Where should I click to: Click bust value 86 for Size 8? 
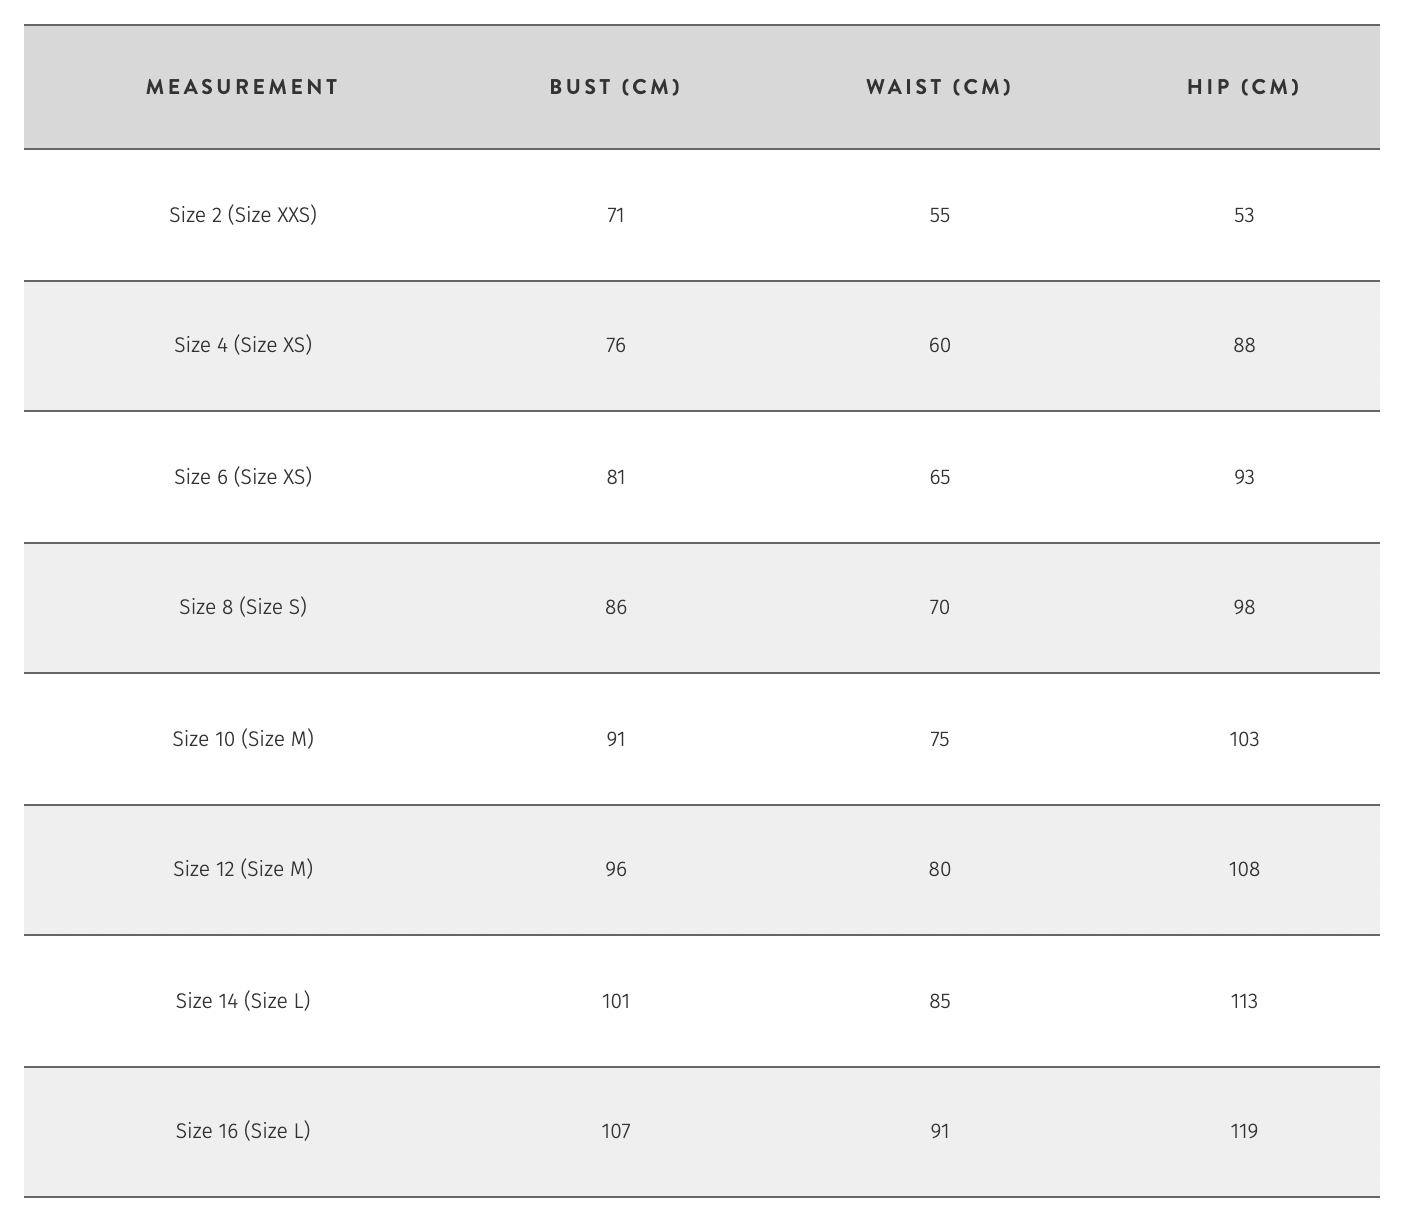pos(616,607)
